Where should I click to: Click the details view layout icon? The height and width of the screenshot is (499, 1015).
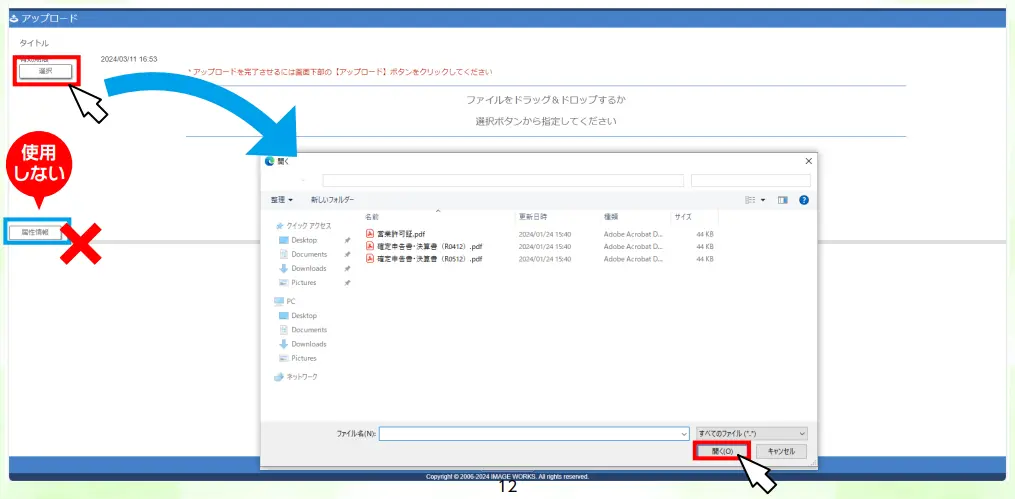(750, 201)
